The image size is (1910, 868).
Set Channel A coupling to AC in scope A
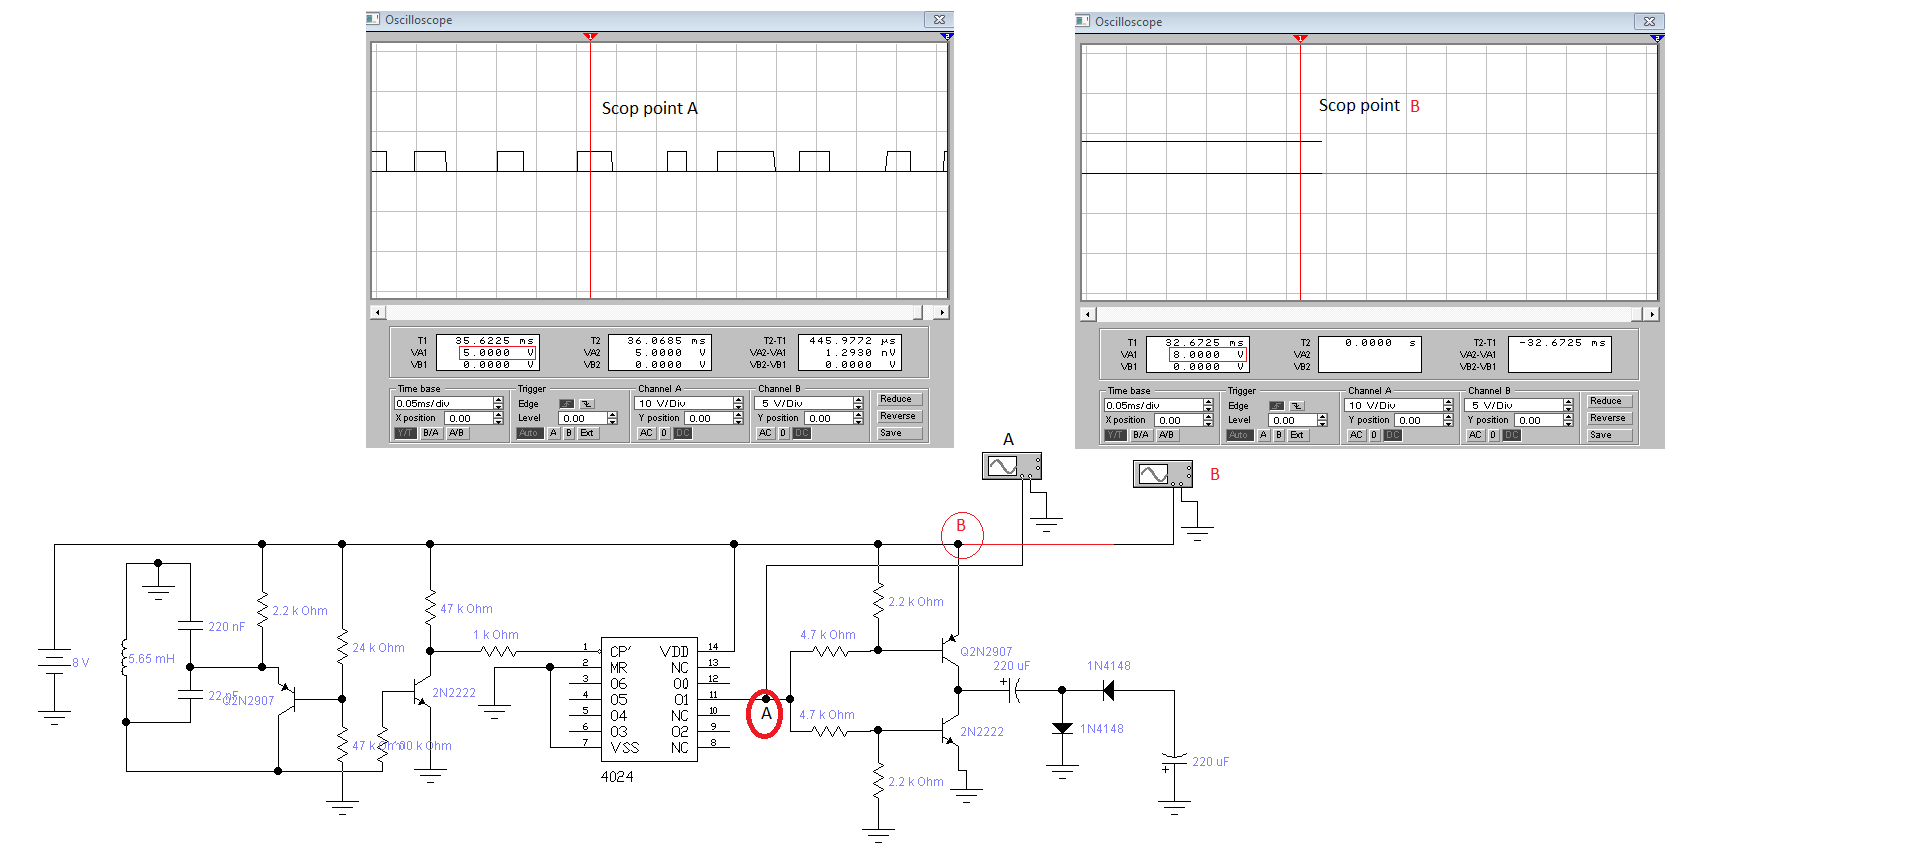click(x=646, y=433)
